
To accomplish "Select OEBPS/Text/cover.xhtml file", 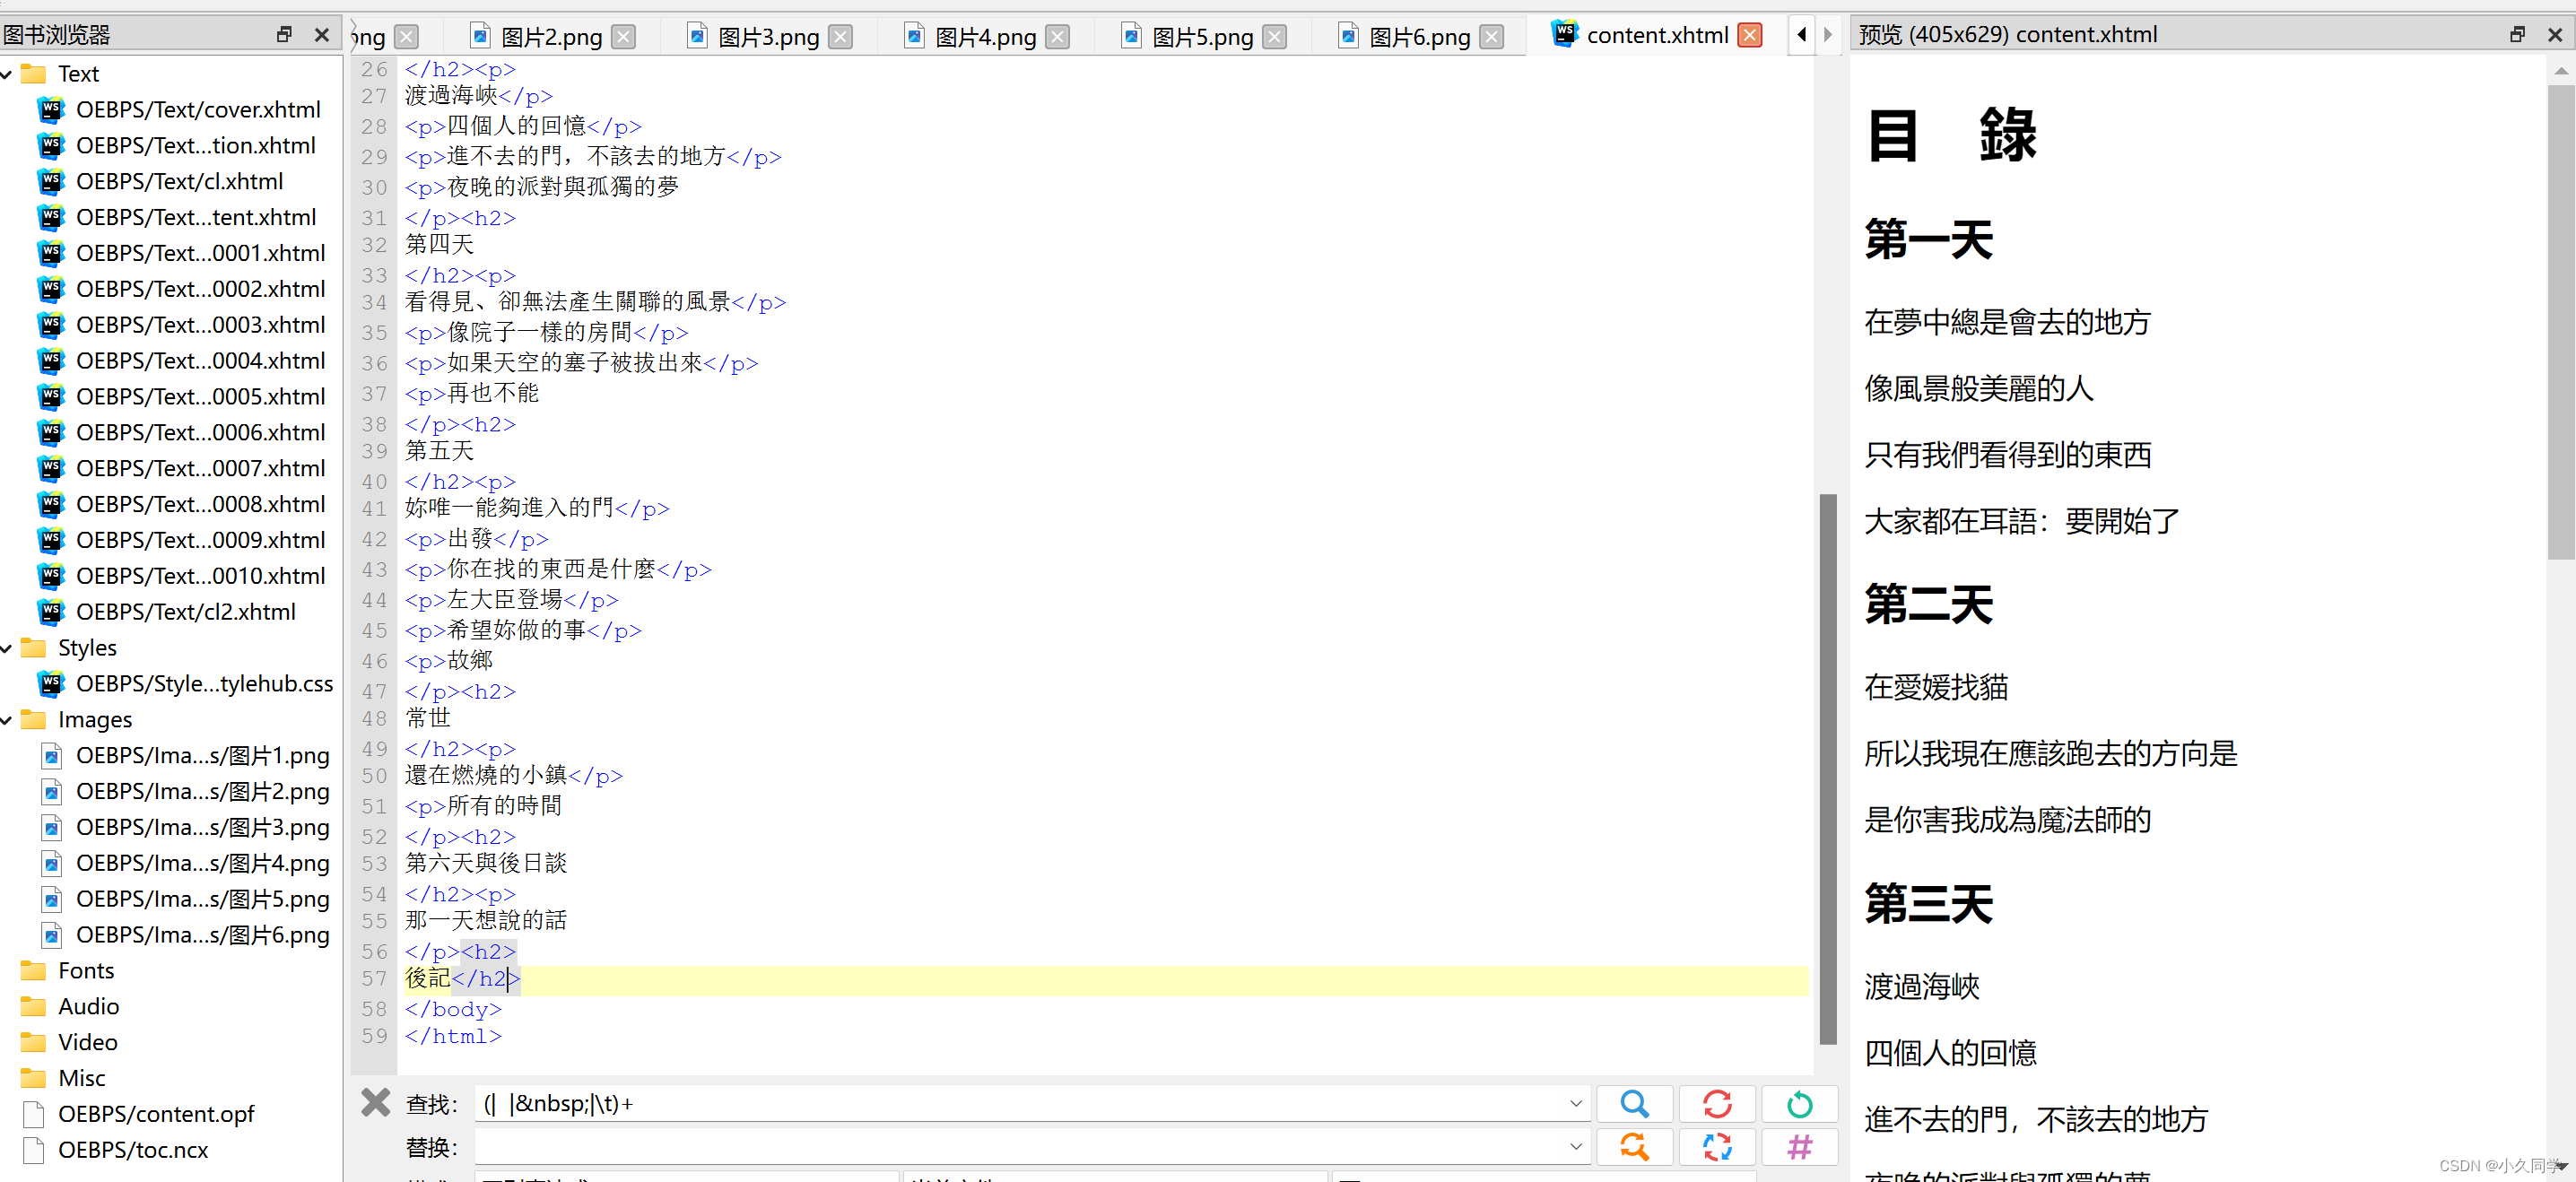I will [x=198, y=110].
